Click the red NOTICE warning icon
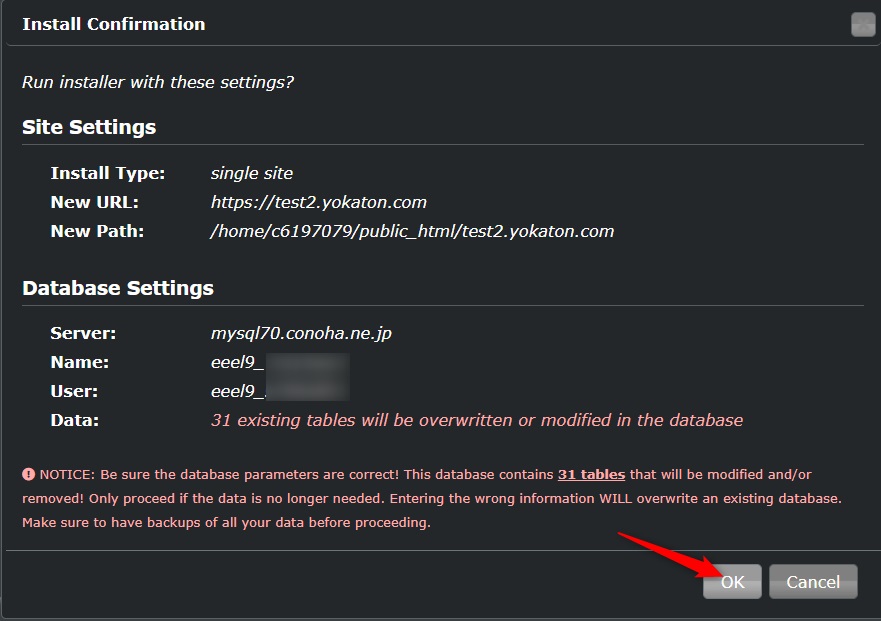Screen dimensions: 881x621 pos(29,474)
